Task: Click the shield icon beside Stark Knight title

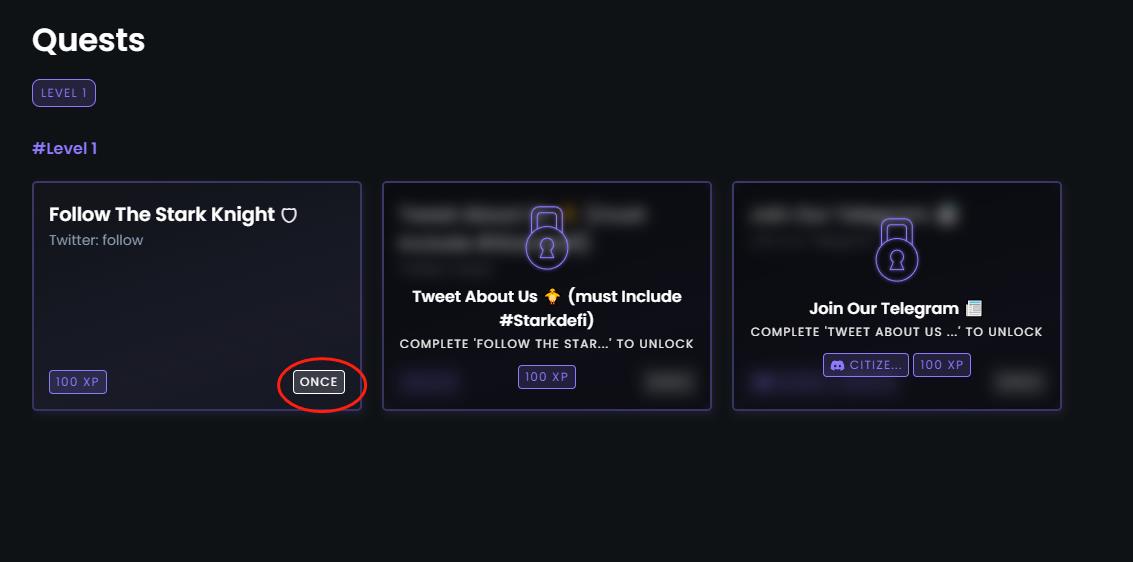Action: (289, 215)
